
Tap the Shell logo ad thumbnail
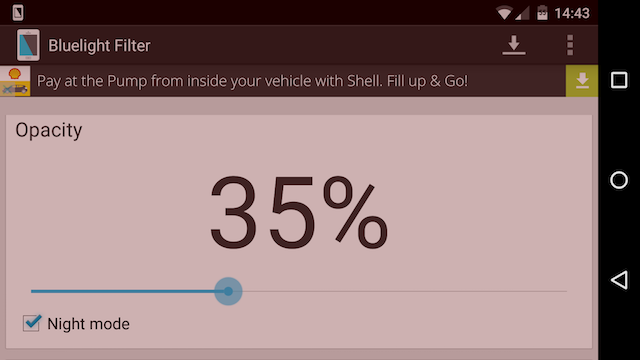click(x=15, y=81)
